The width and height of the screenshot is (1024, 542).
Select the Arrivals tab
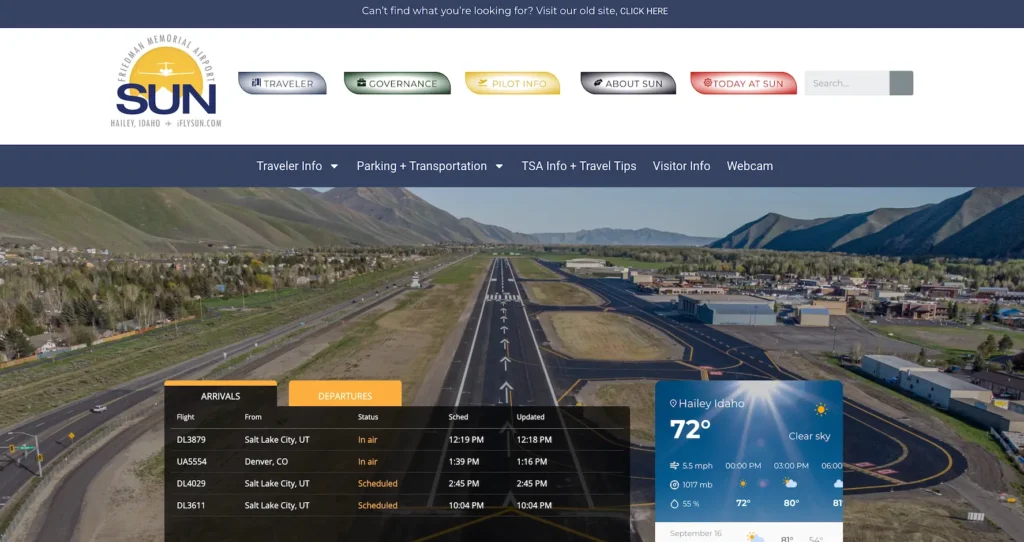(220, 396)
